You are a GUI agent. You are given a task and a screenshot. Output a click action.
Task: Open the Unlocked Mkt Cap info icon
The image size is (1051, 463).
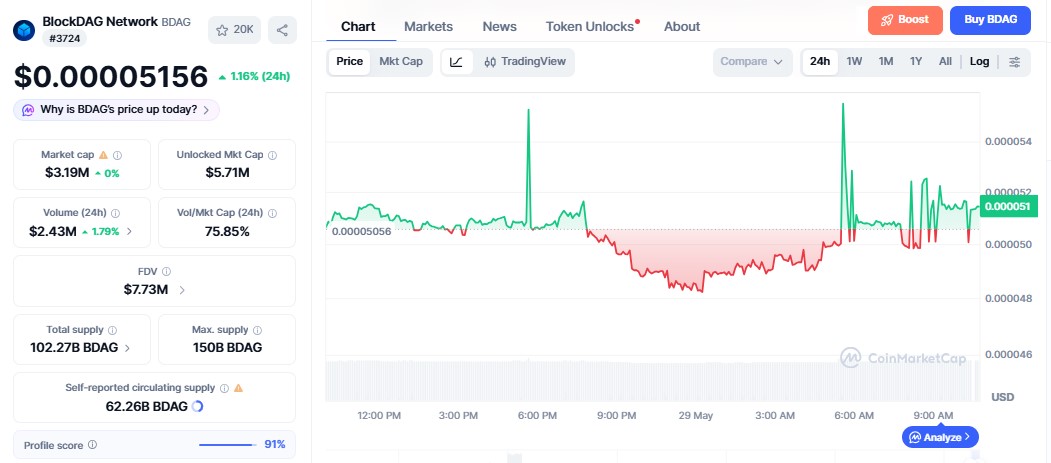[x=272, y=155]
